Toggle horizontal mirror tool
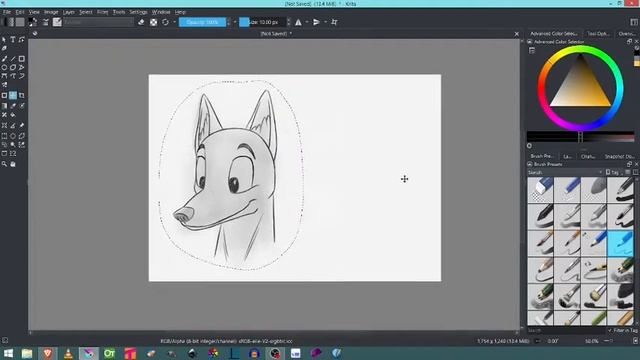The height and width of the screenshot is (360, 640). click(298, 22)
